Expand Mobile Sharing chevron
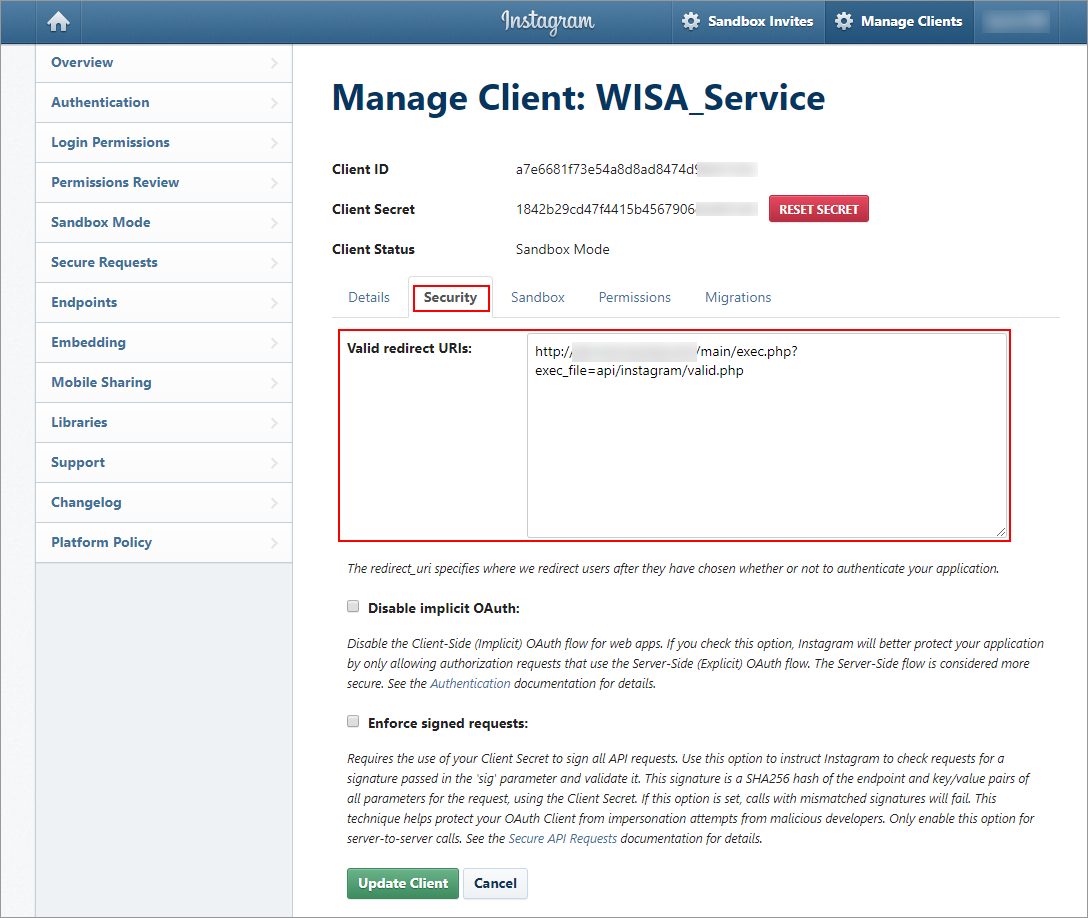Image resolution: width=1088 pixels, height=918 pixels. coord(274,383)
